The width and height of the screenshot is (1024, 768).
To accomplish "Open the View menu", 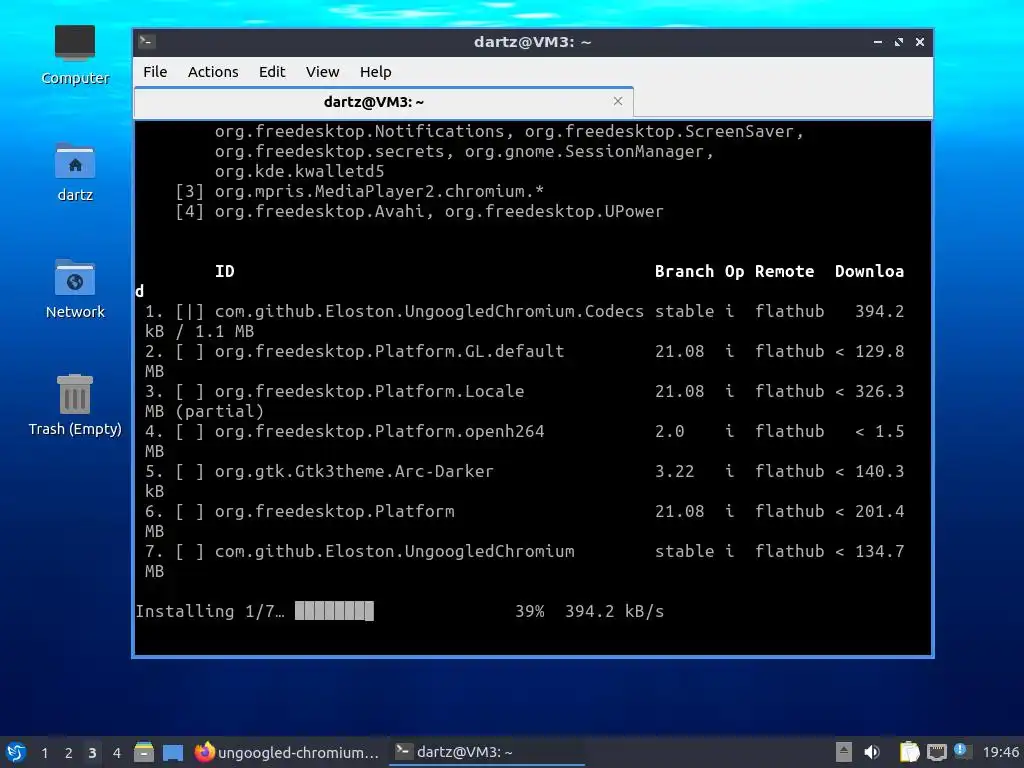I will pos(323,72).
